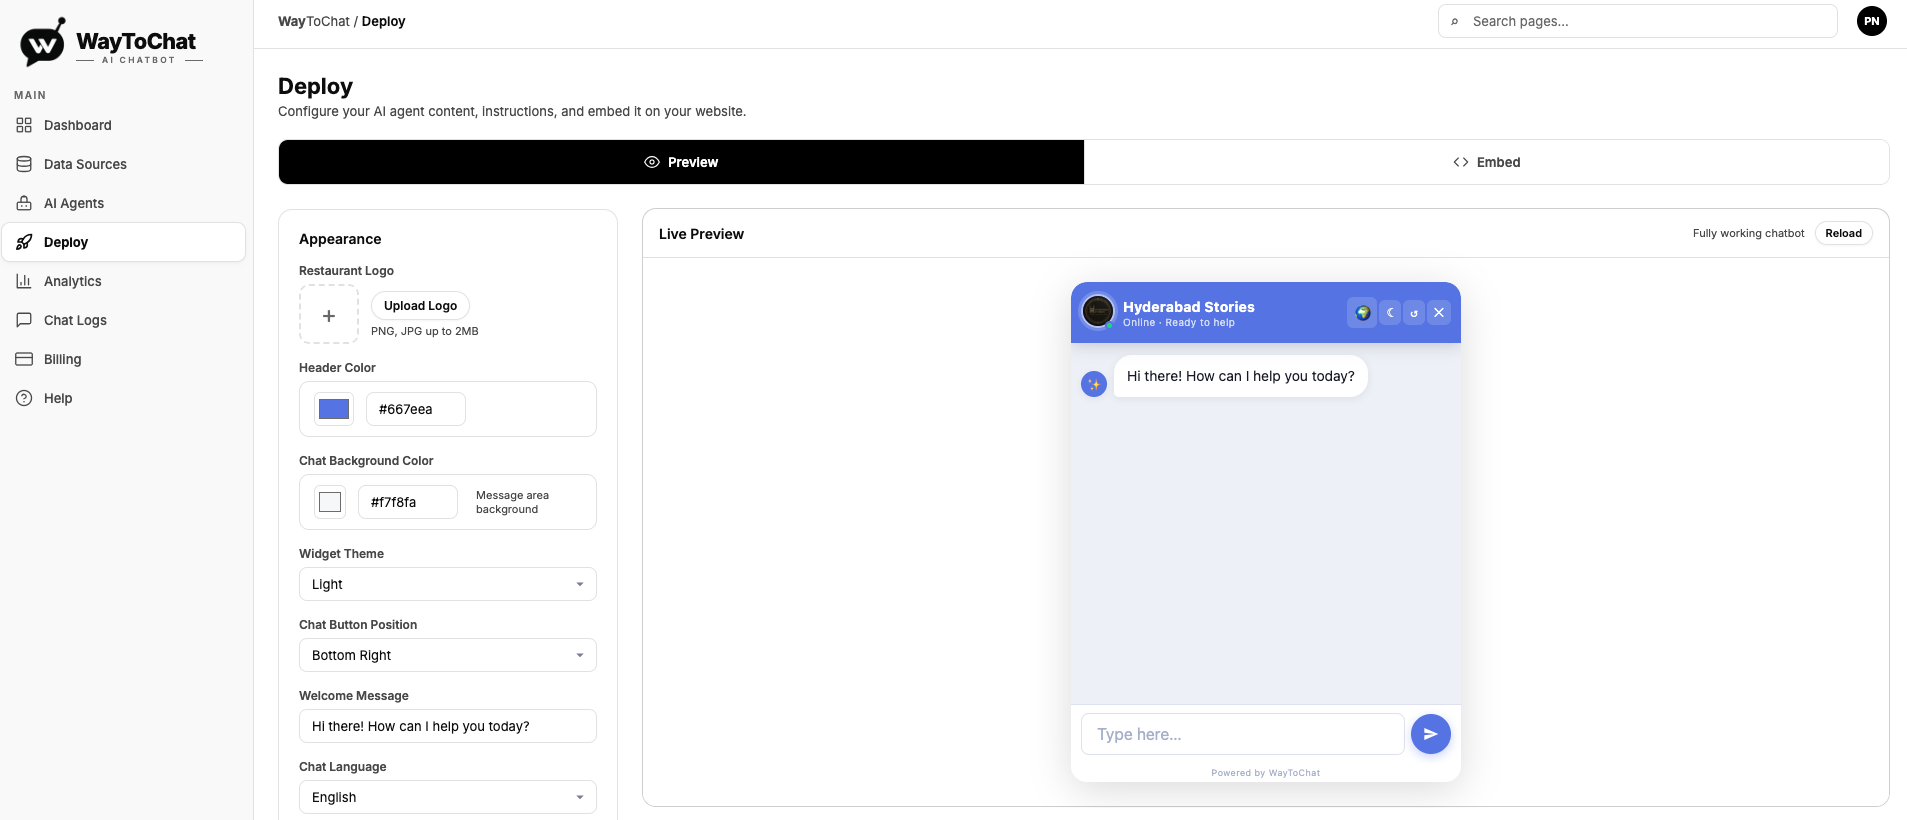The width and height of the screenshot is (1907, 820).
Task: Click the Message area background label
Action: (512, 502)
